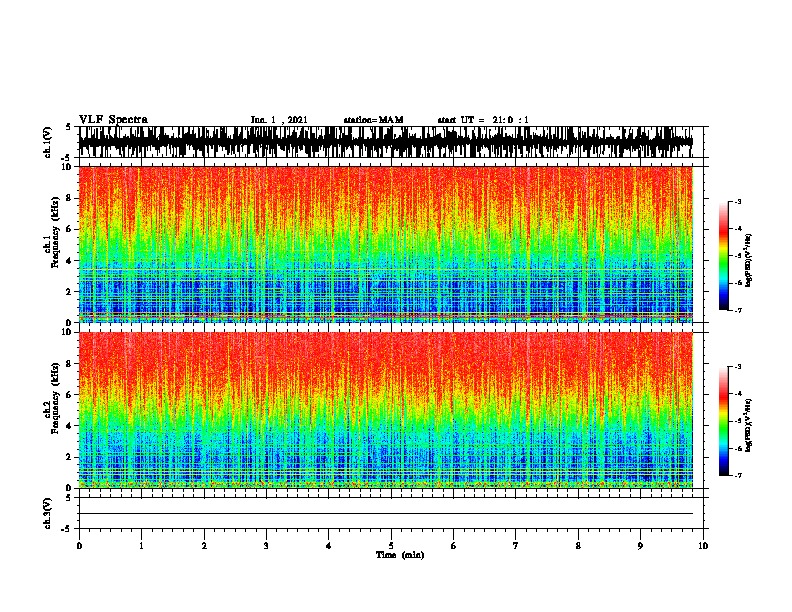Click the "-7" label on ch.1 colorbar
The image size is (792, 612).
(738, 310)
